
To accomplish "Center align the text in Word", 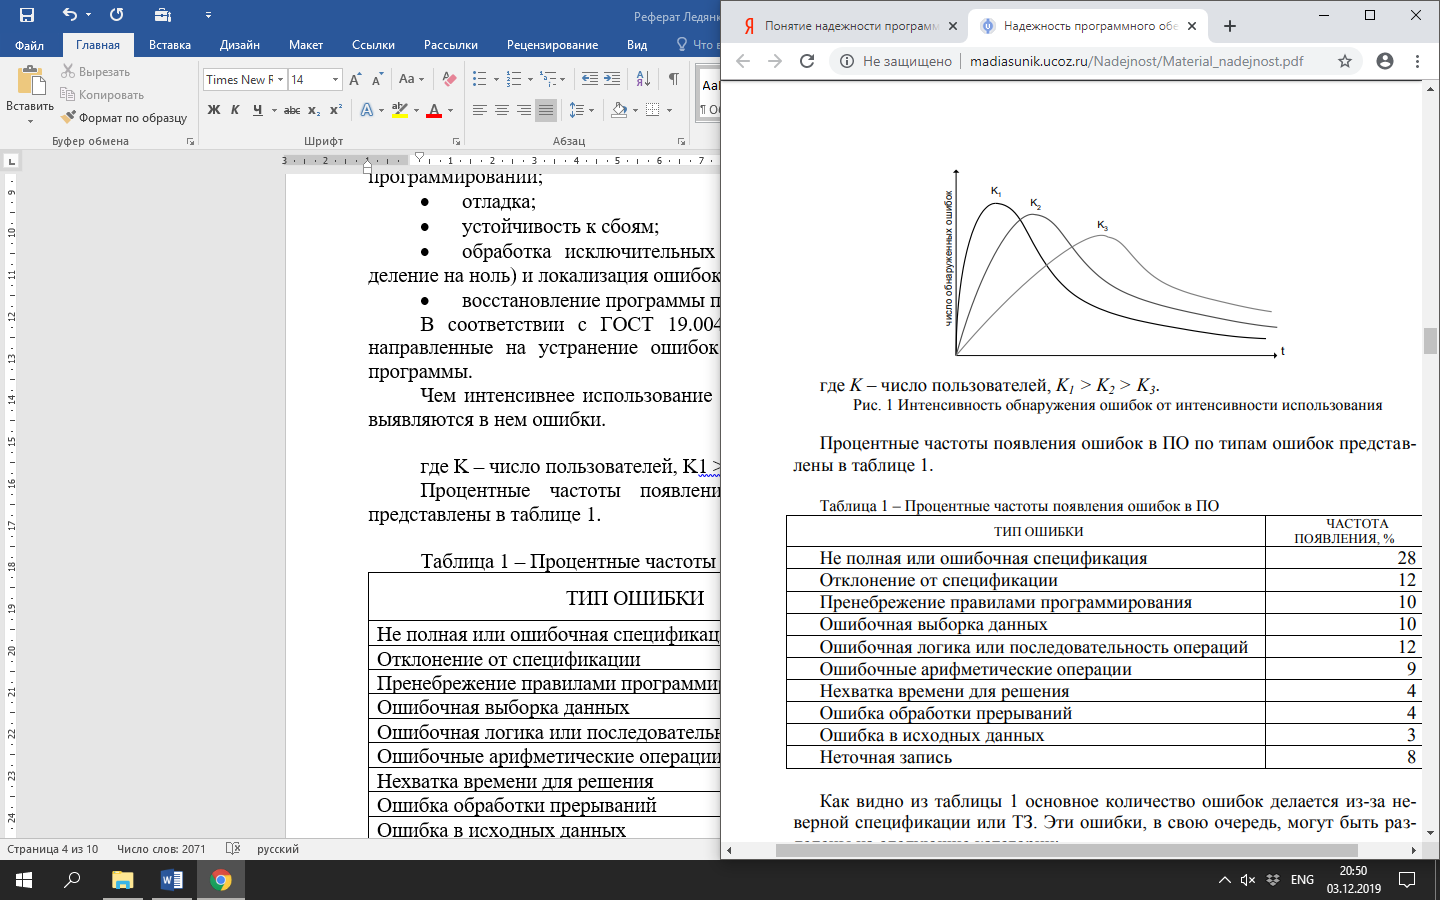I will (502, 110).
